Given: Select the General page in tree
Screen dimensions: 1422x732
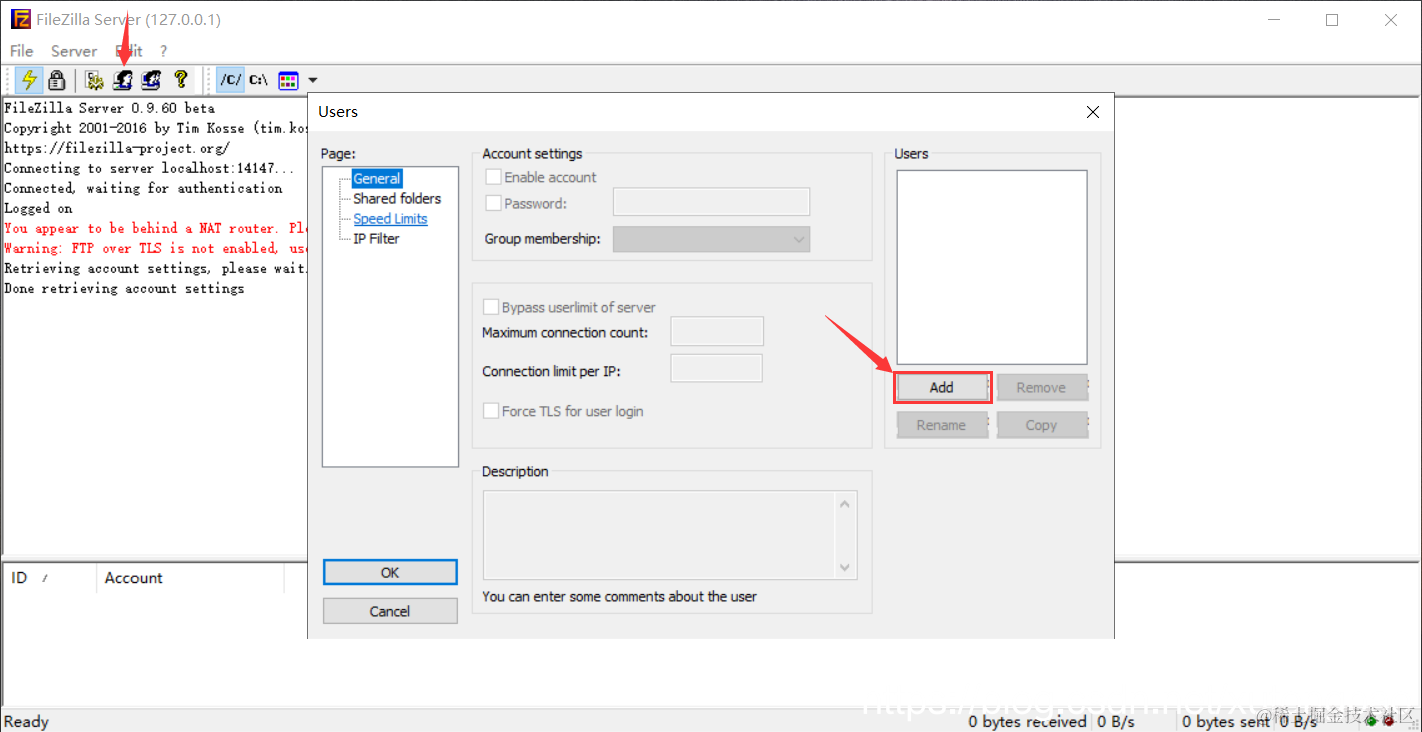Looking at the screenshot, I should (377, 179).
